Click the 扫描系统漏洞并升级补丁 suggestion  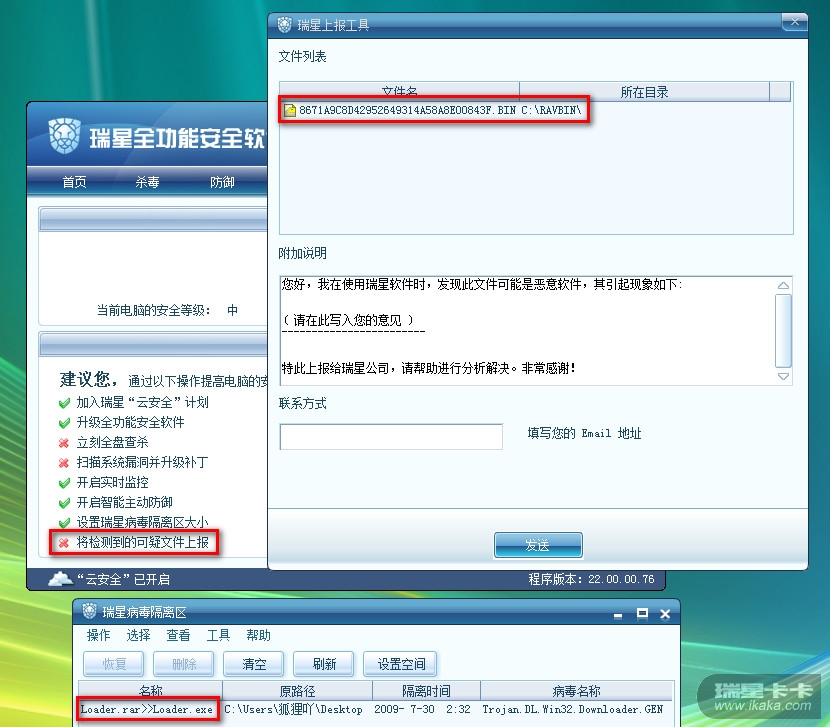(142, 463)
